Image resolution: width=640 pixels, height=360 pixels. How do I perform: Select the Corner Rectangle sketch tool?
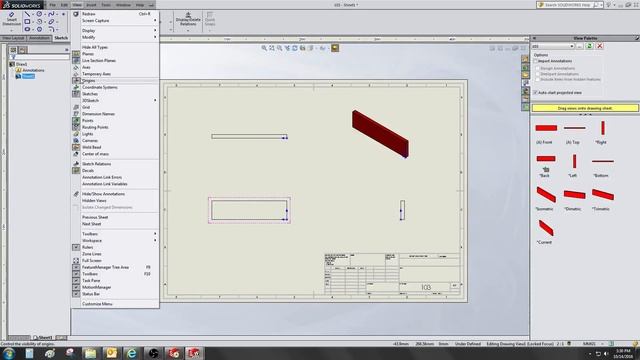click(x=27, y=22)
